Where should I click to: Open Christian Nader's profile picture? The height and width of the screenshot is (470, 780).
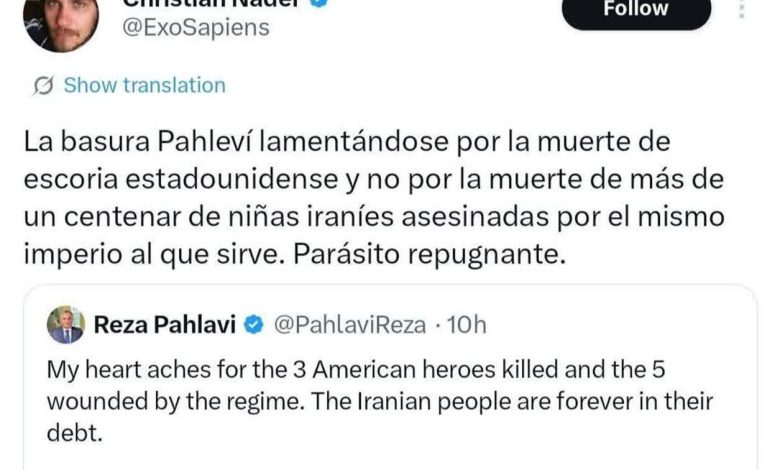pos(61,22)
